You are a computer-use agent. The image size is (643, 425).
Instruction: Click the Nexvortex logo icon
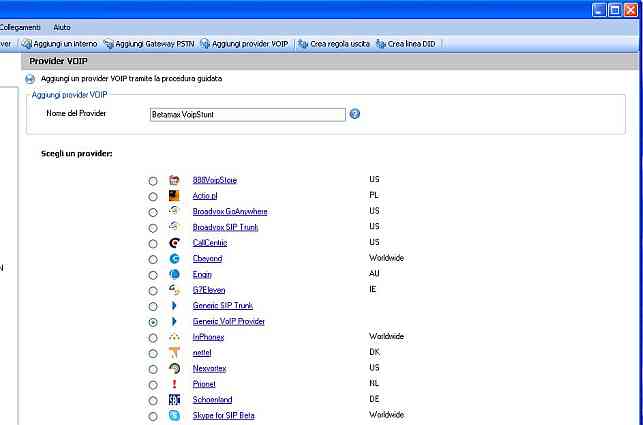(174, 368)
